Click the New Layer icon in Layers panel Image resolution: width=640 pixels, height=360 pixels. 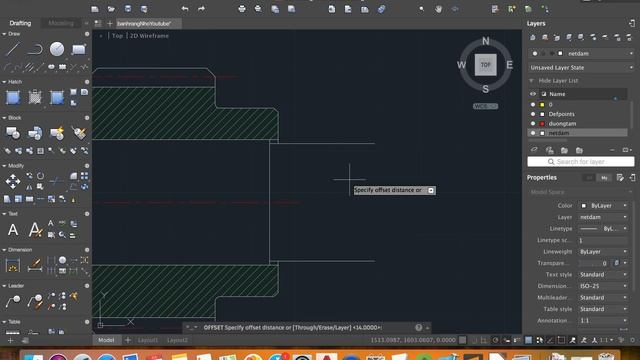(x=533, y=38)
